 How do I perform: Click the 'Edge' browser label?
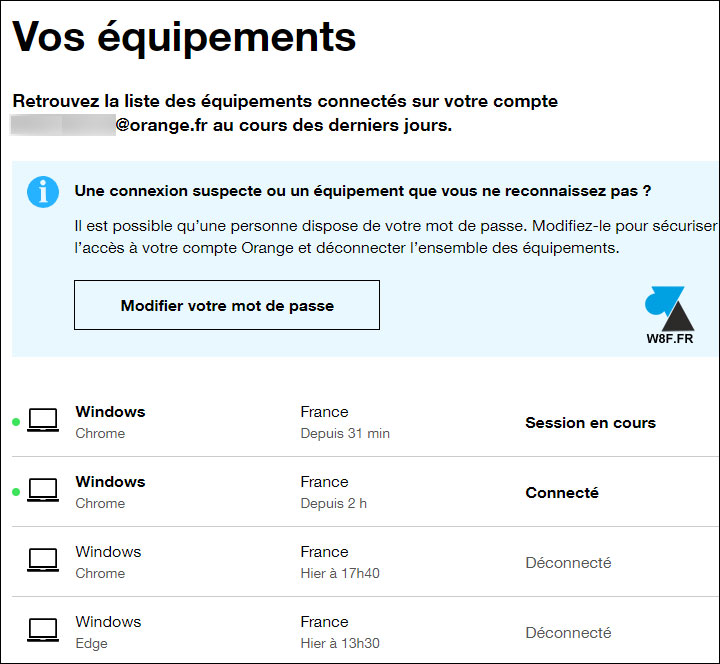click(x=91, y=643)
